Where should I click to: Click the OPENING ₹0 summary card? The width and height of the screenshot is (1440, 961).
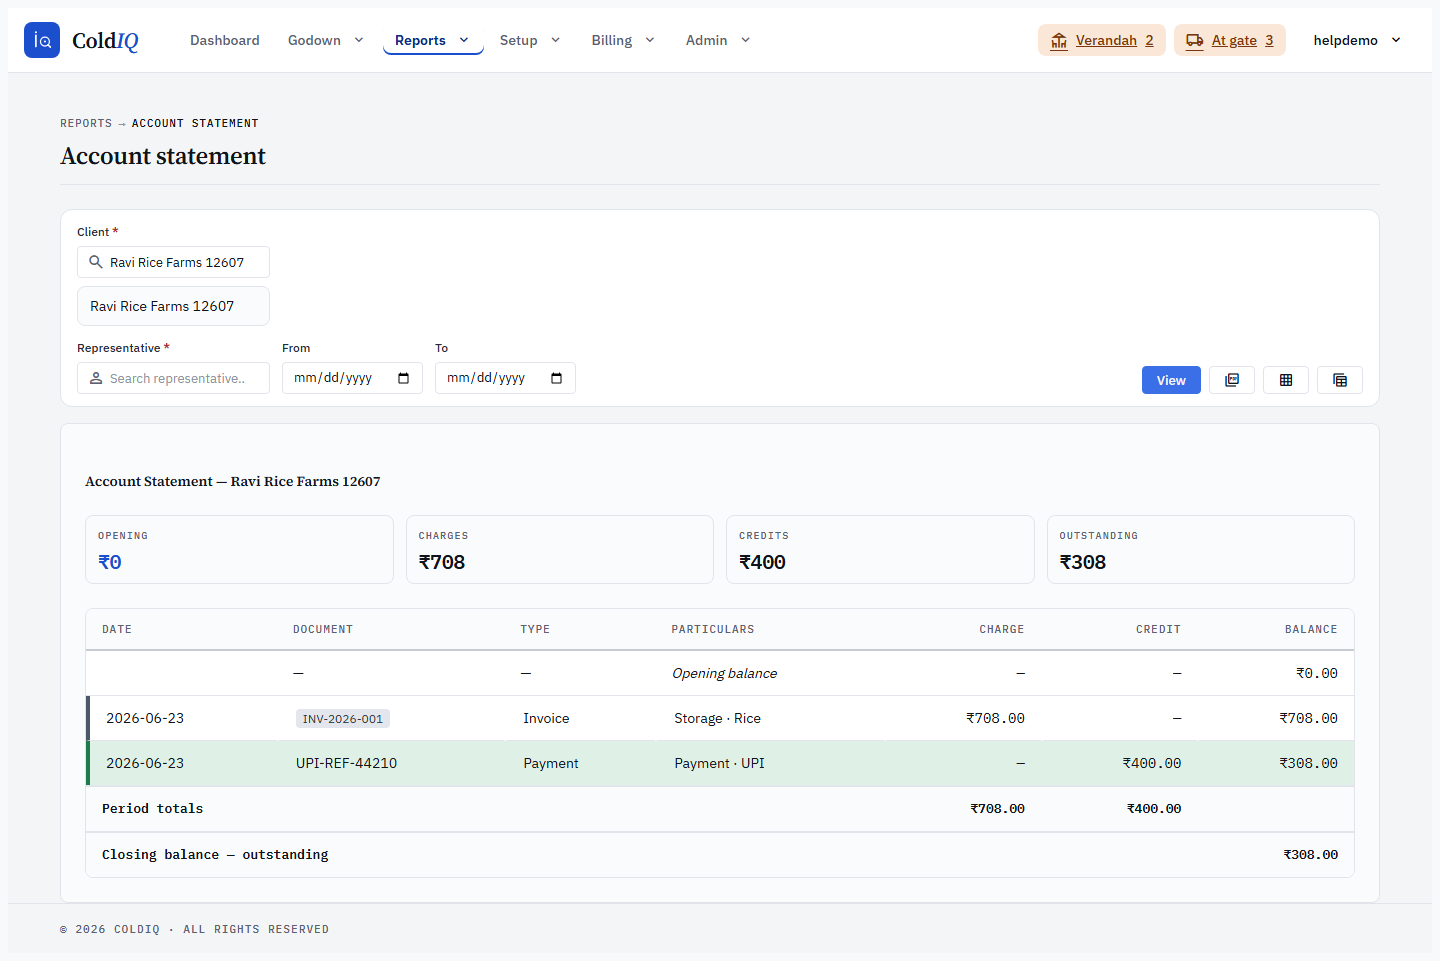(239, 549)
